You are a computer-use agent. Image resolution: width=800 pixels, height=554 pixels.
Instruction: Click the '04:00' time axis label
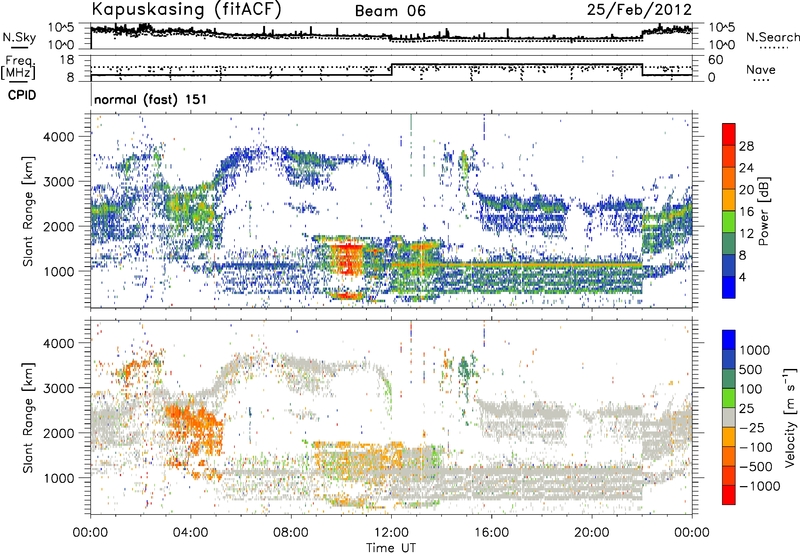coord(190,533)
